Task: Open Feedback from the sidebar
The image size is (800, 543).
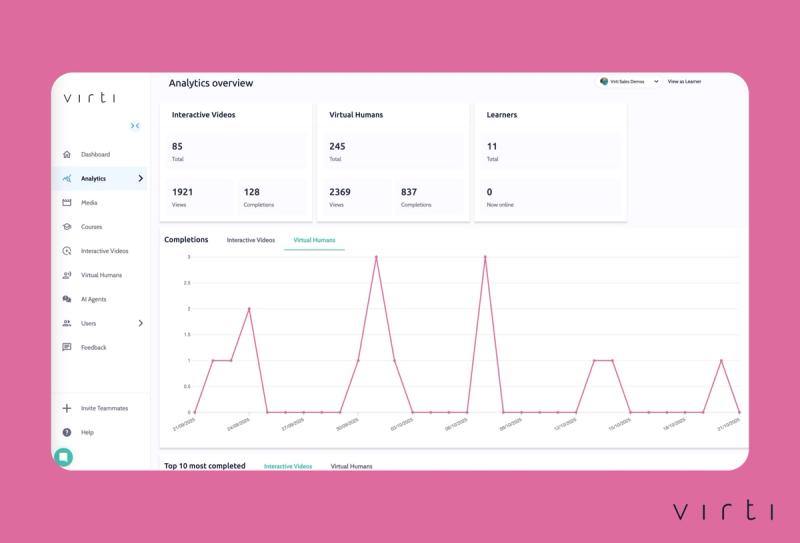Action: point(93,348)
